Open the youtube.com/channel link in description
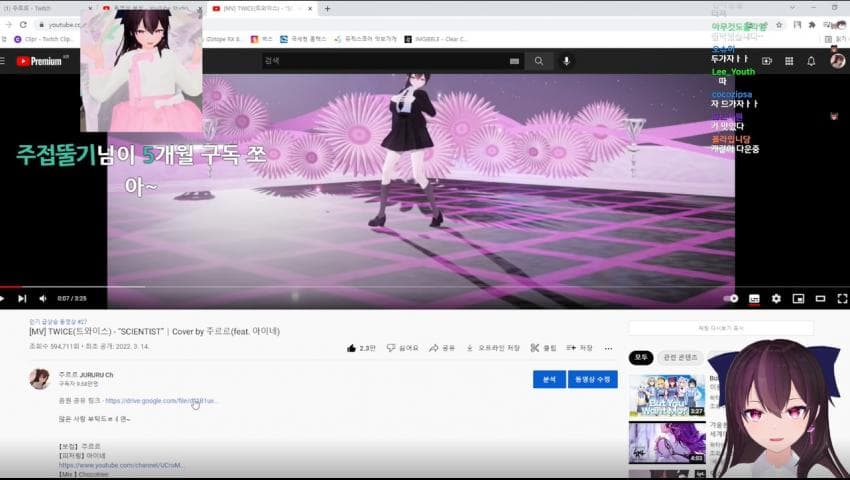 point(121,465)
